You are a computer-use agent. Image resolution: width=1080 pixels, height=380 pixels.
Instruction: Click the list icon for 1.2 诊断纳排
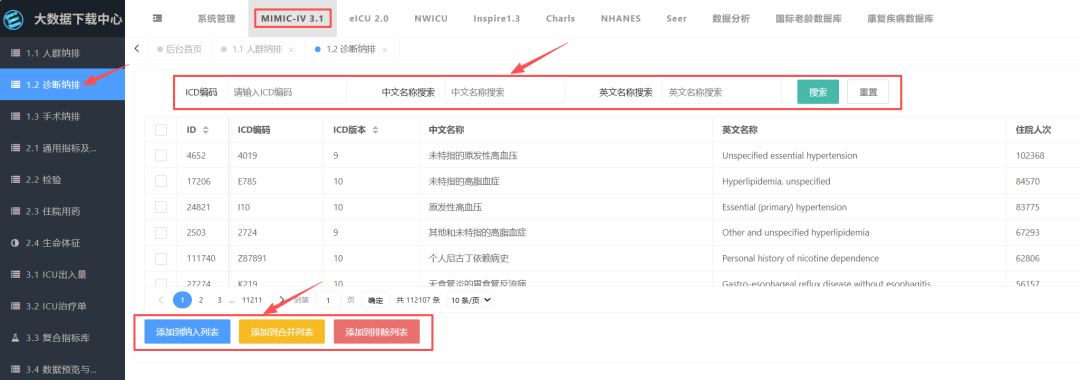[15, 85]
